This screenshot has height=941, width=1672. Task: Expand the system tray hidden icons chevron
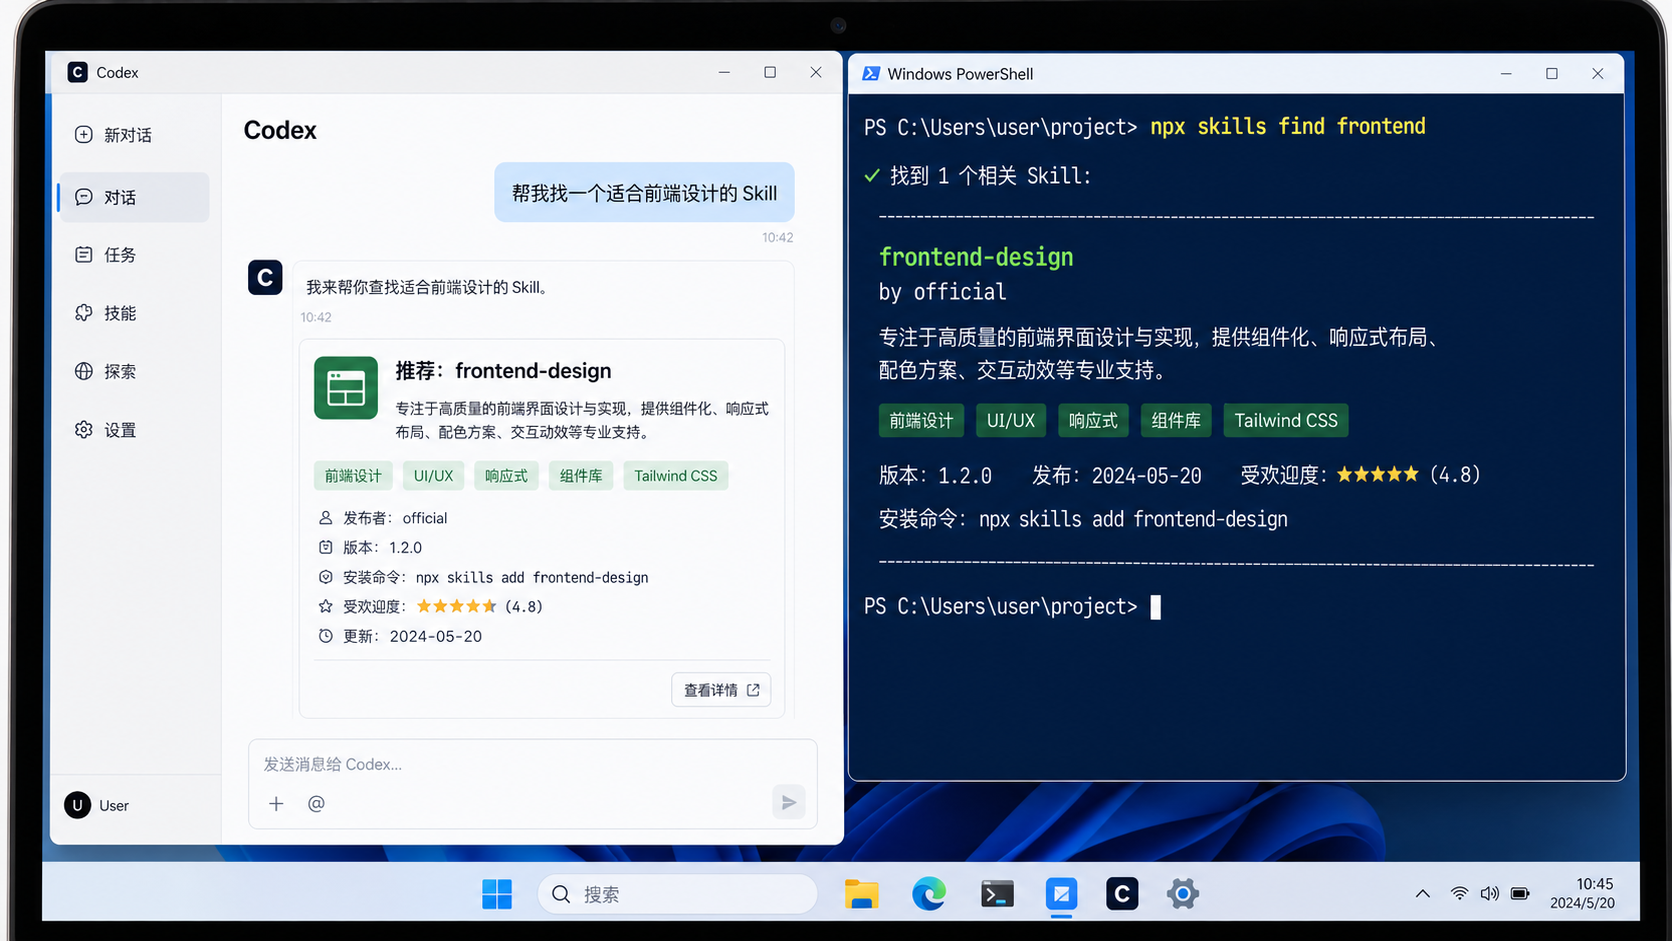click(x=1422, y=894)
